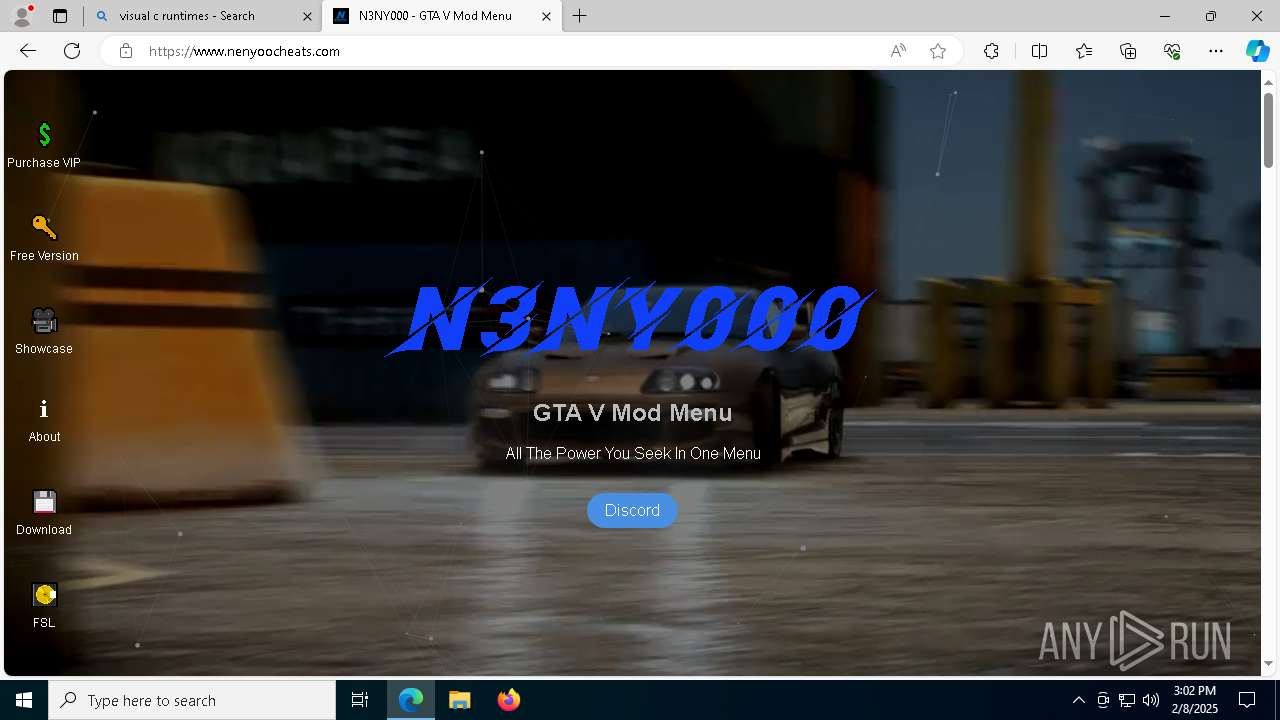This screenshot has height=720, width=1280.
Task: Click the N3NY000 logo
Action: pyautogui.click(x=632, y=319)
